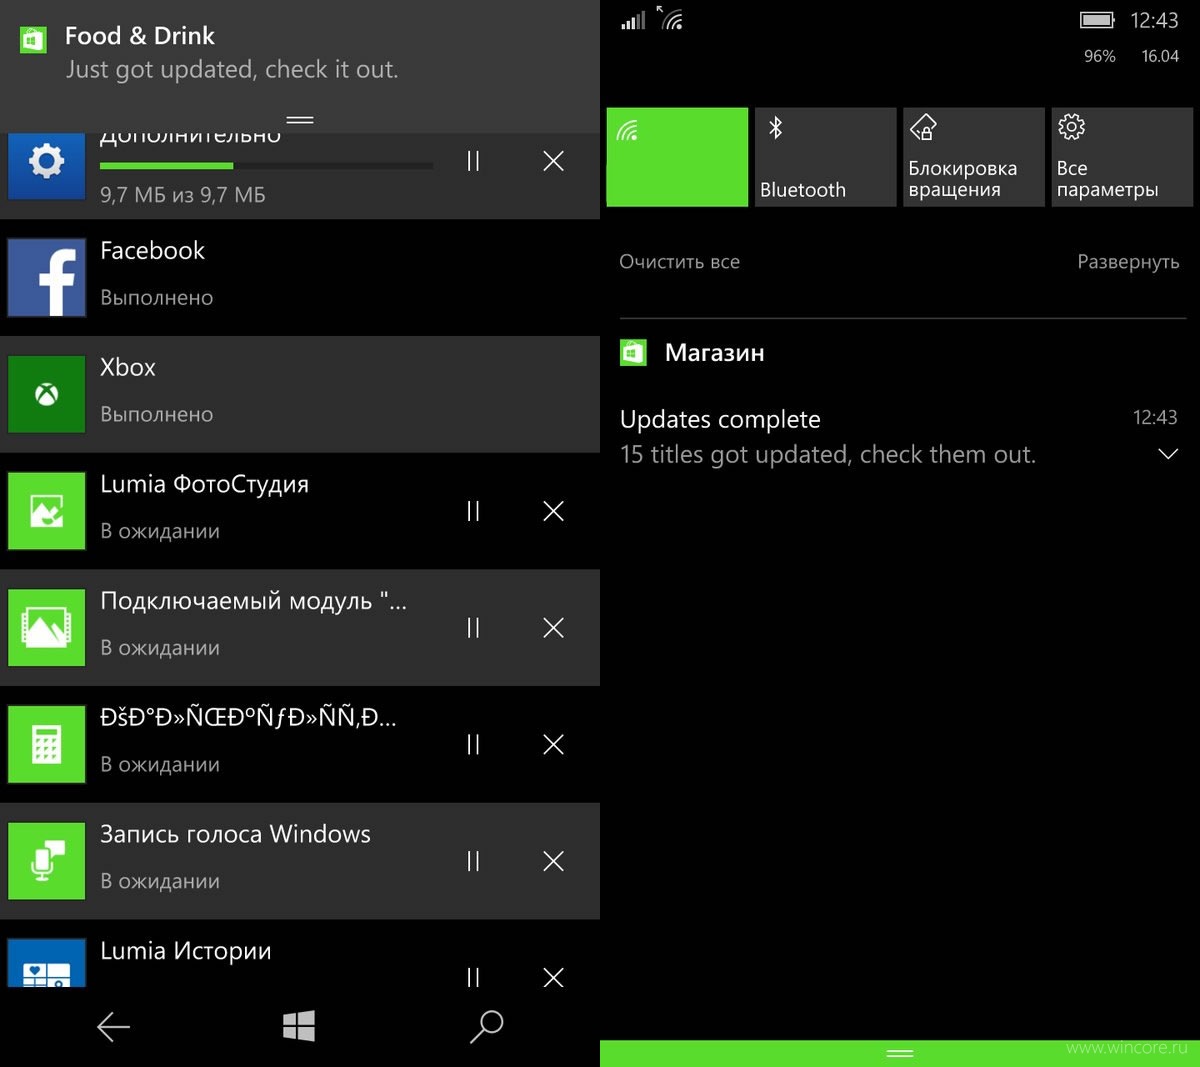The image size is (1200, 1067).
Task: Cancel the Lumia Истории update
Action: [x=553, y=977]
